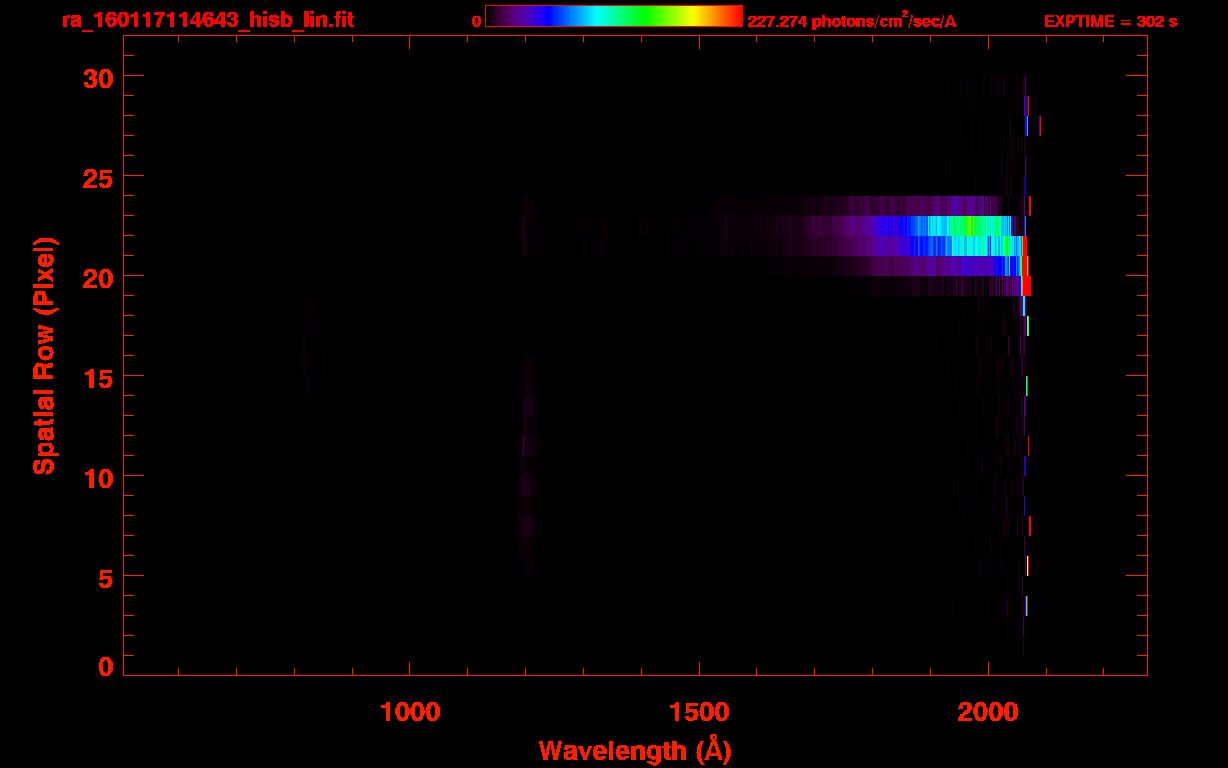Viewport: 1228px width, 768px height.
Task: Click the x-axis tick label 2000
Action: tap(988, 712)
